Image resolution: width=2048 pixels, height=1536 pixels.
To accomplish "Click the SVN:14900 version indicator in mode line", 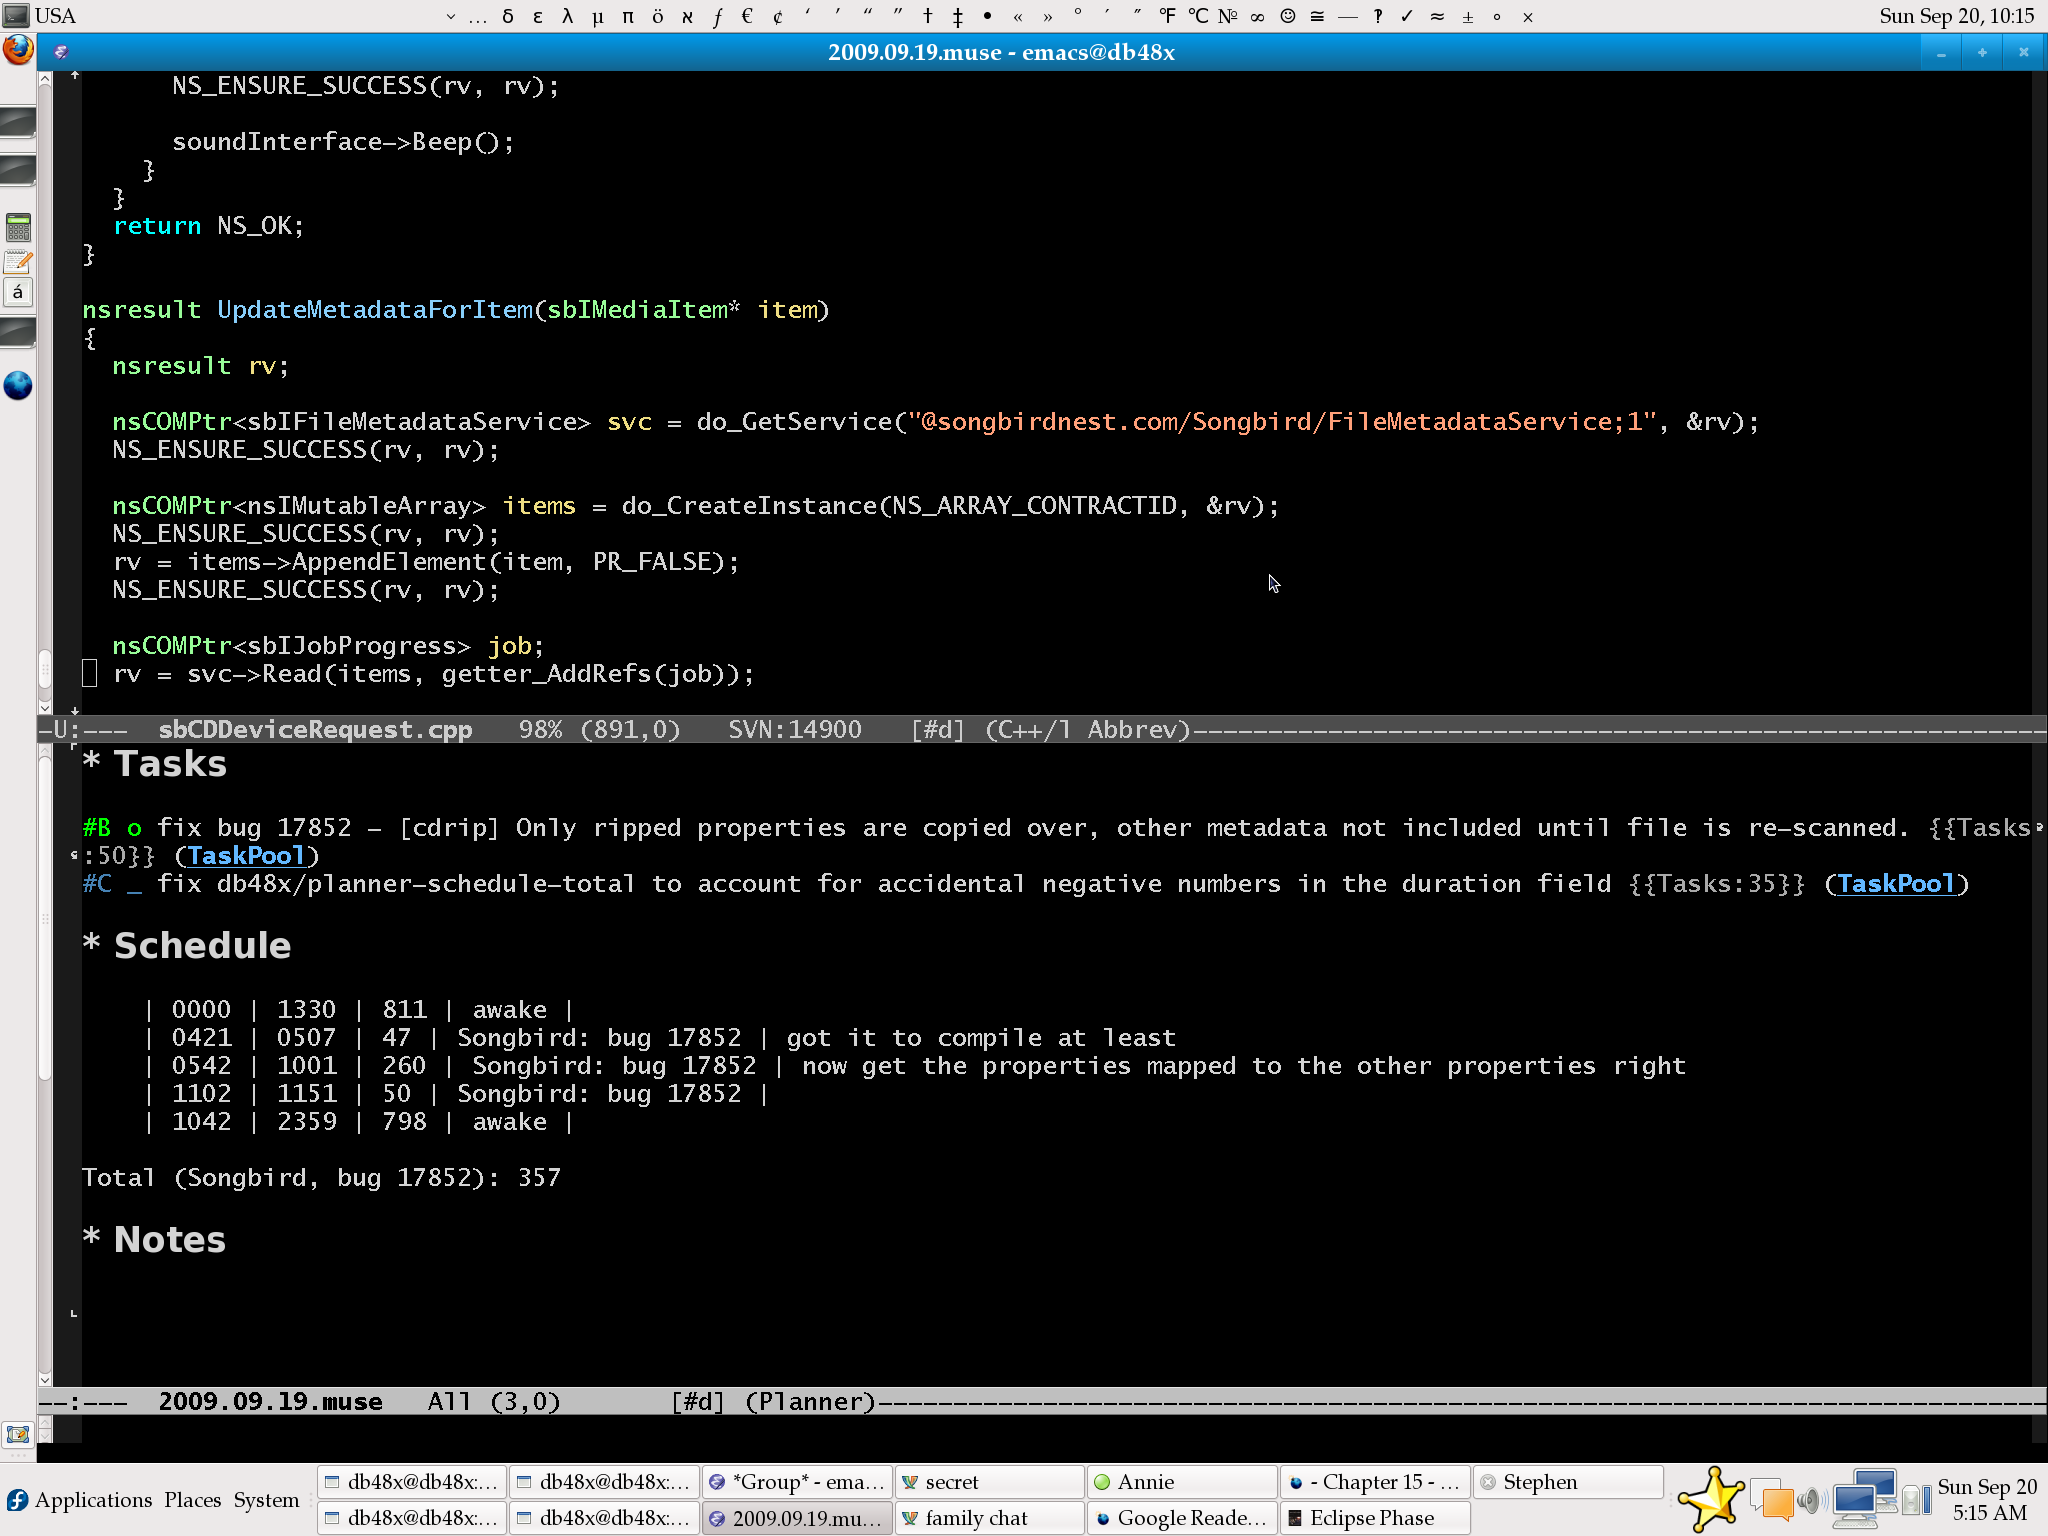I will (795, 729).
